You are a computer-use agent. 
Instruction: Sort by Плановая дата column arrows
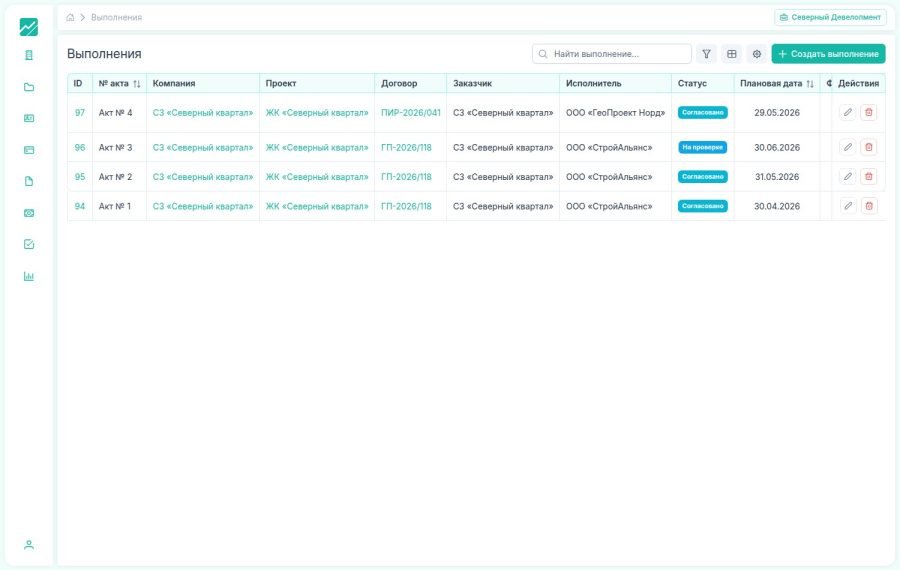point(810,84)
